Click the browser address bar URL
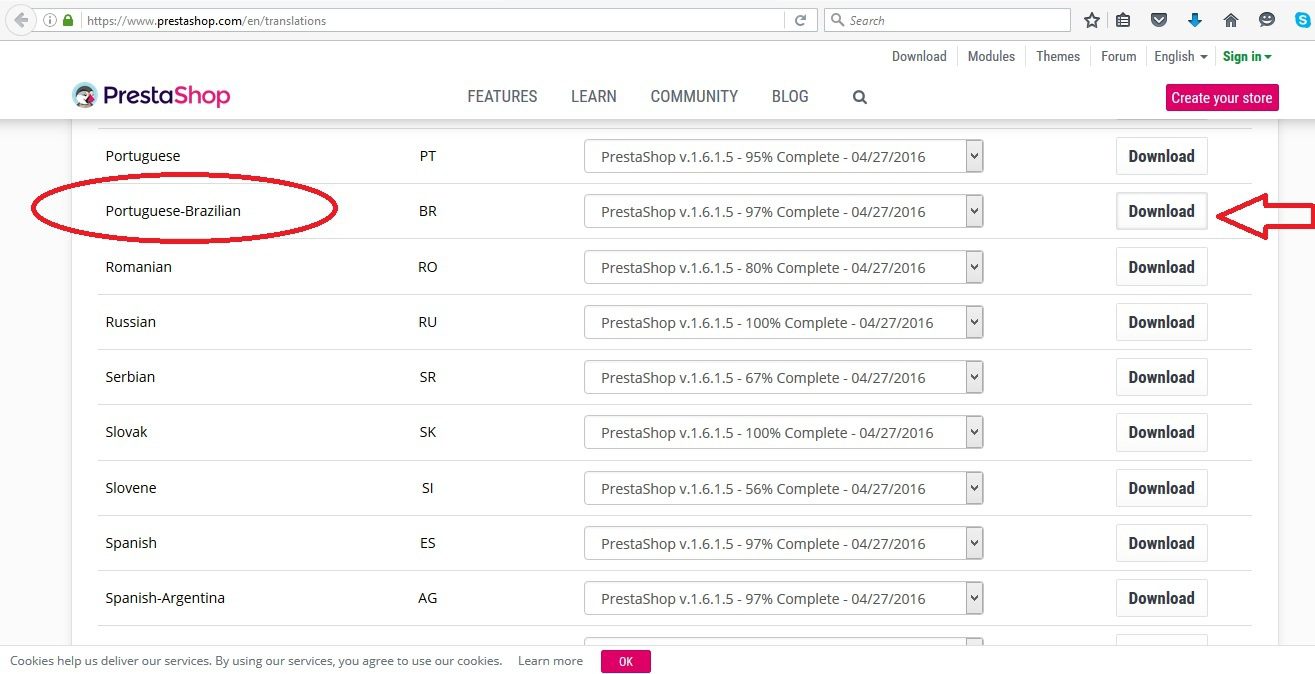Viewport: 1315px width, 674px height. coord(205,20)
